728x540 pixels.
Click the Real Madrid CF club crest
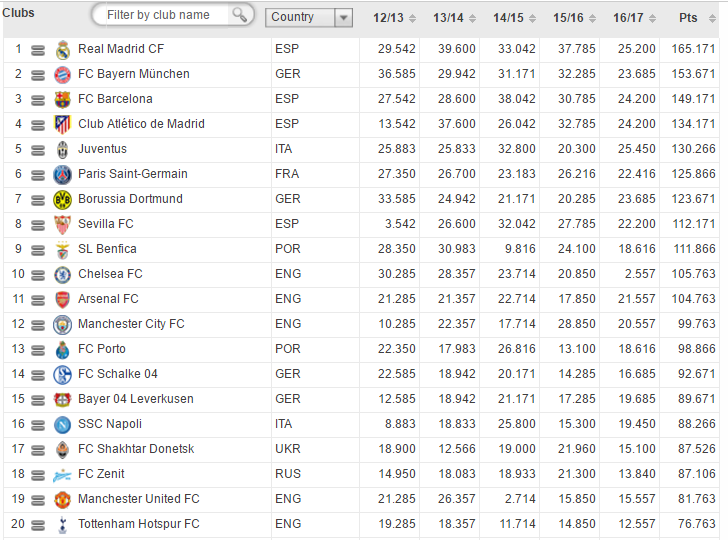[63, 49]
